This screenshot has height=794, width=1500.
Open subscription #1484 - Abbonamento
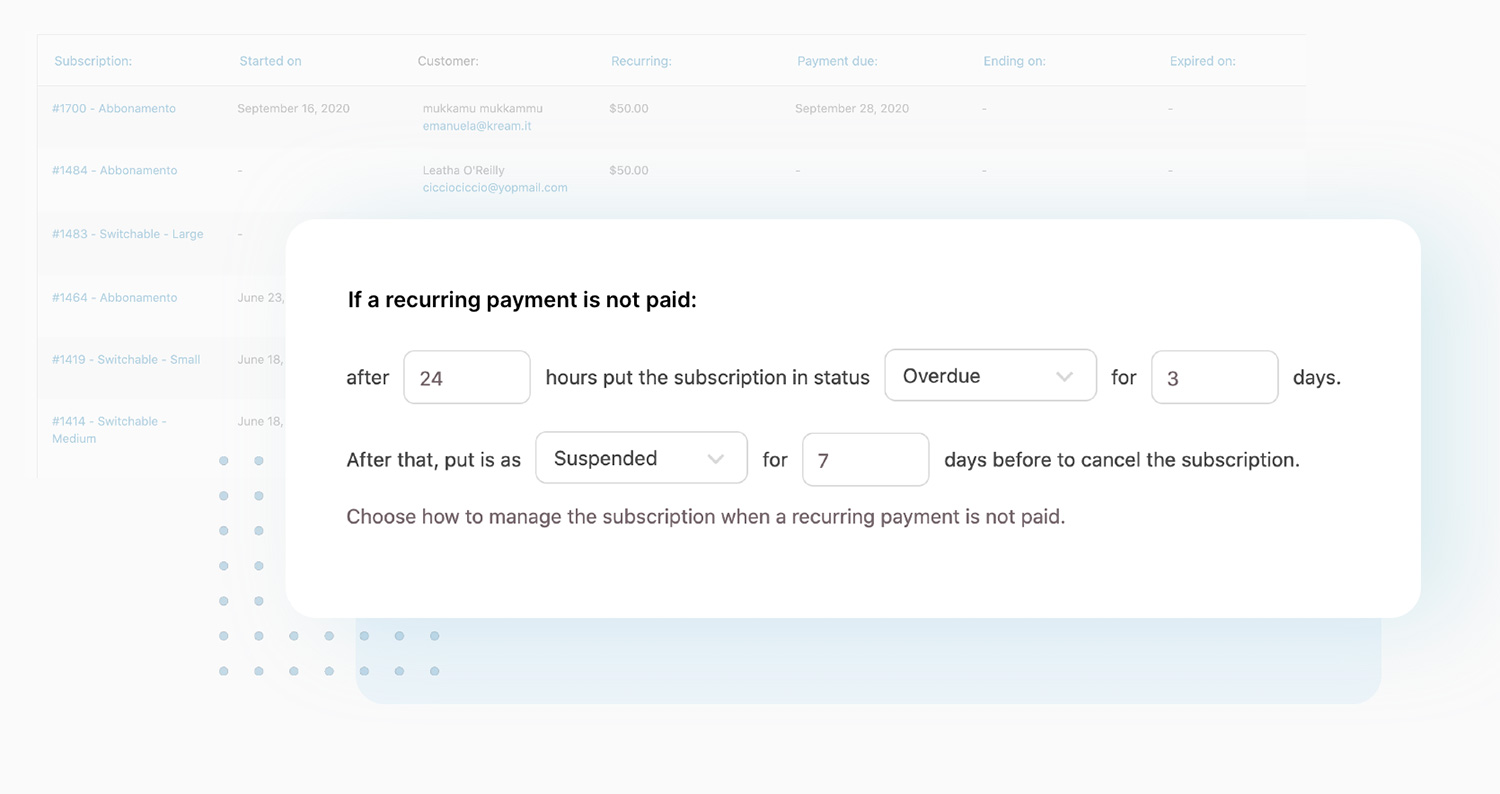[x=113, y=170]
